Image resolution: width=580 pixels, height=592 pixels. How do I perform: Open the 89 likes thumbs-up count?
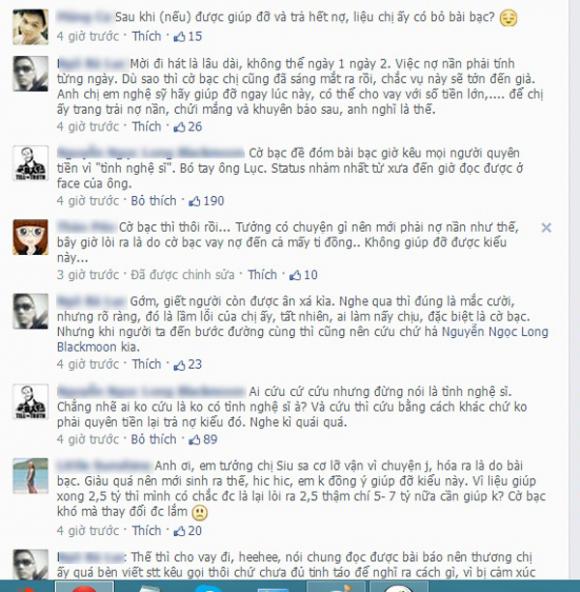(203, 439)
